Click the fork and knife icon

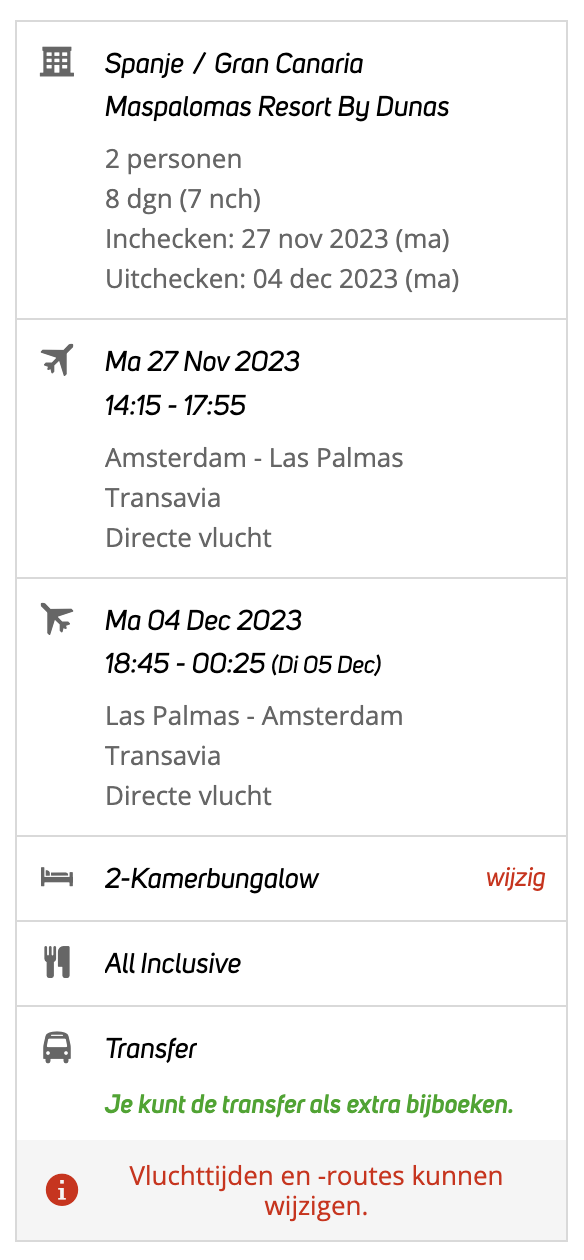point(57,963)
